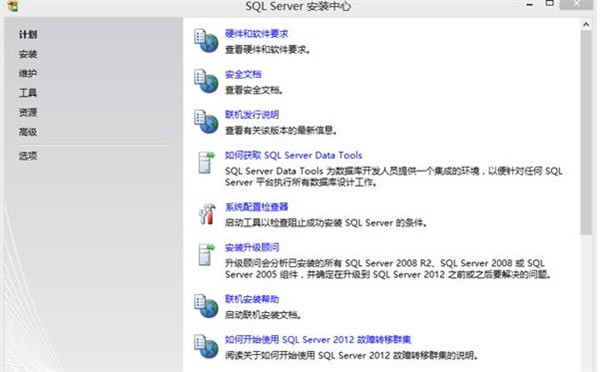
Task: Switch to the 安装 section
Action: click(x=28, y=54)
